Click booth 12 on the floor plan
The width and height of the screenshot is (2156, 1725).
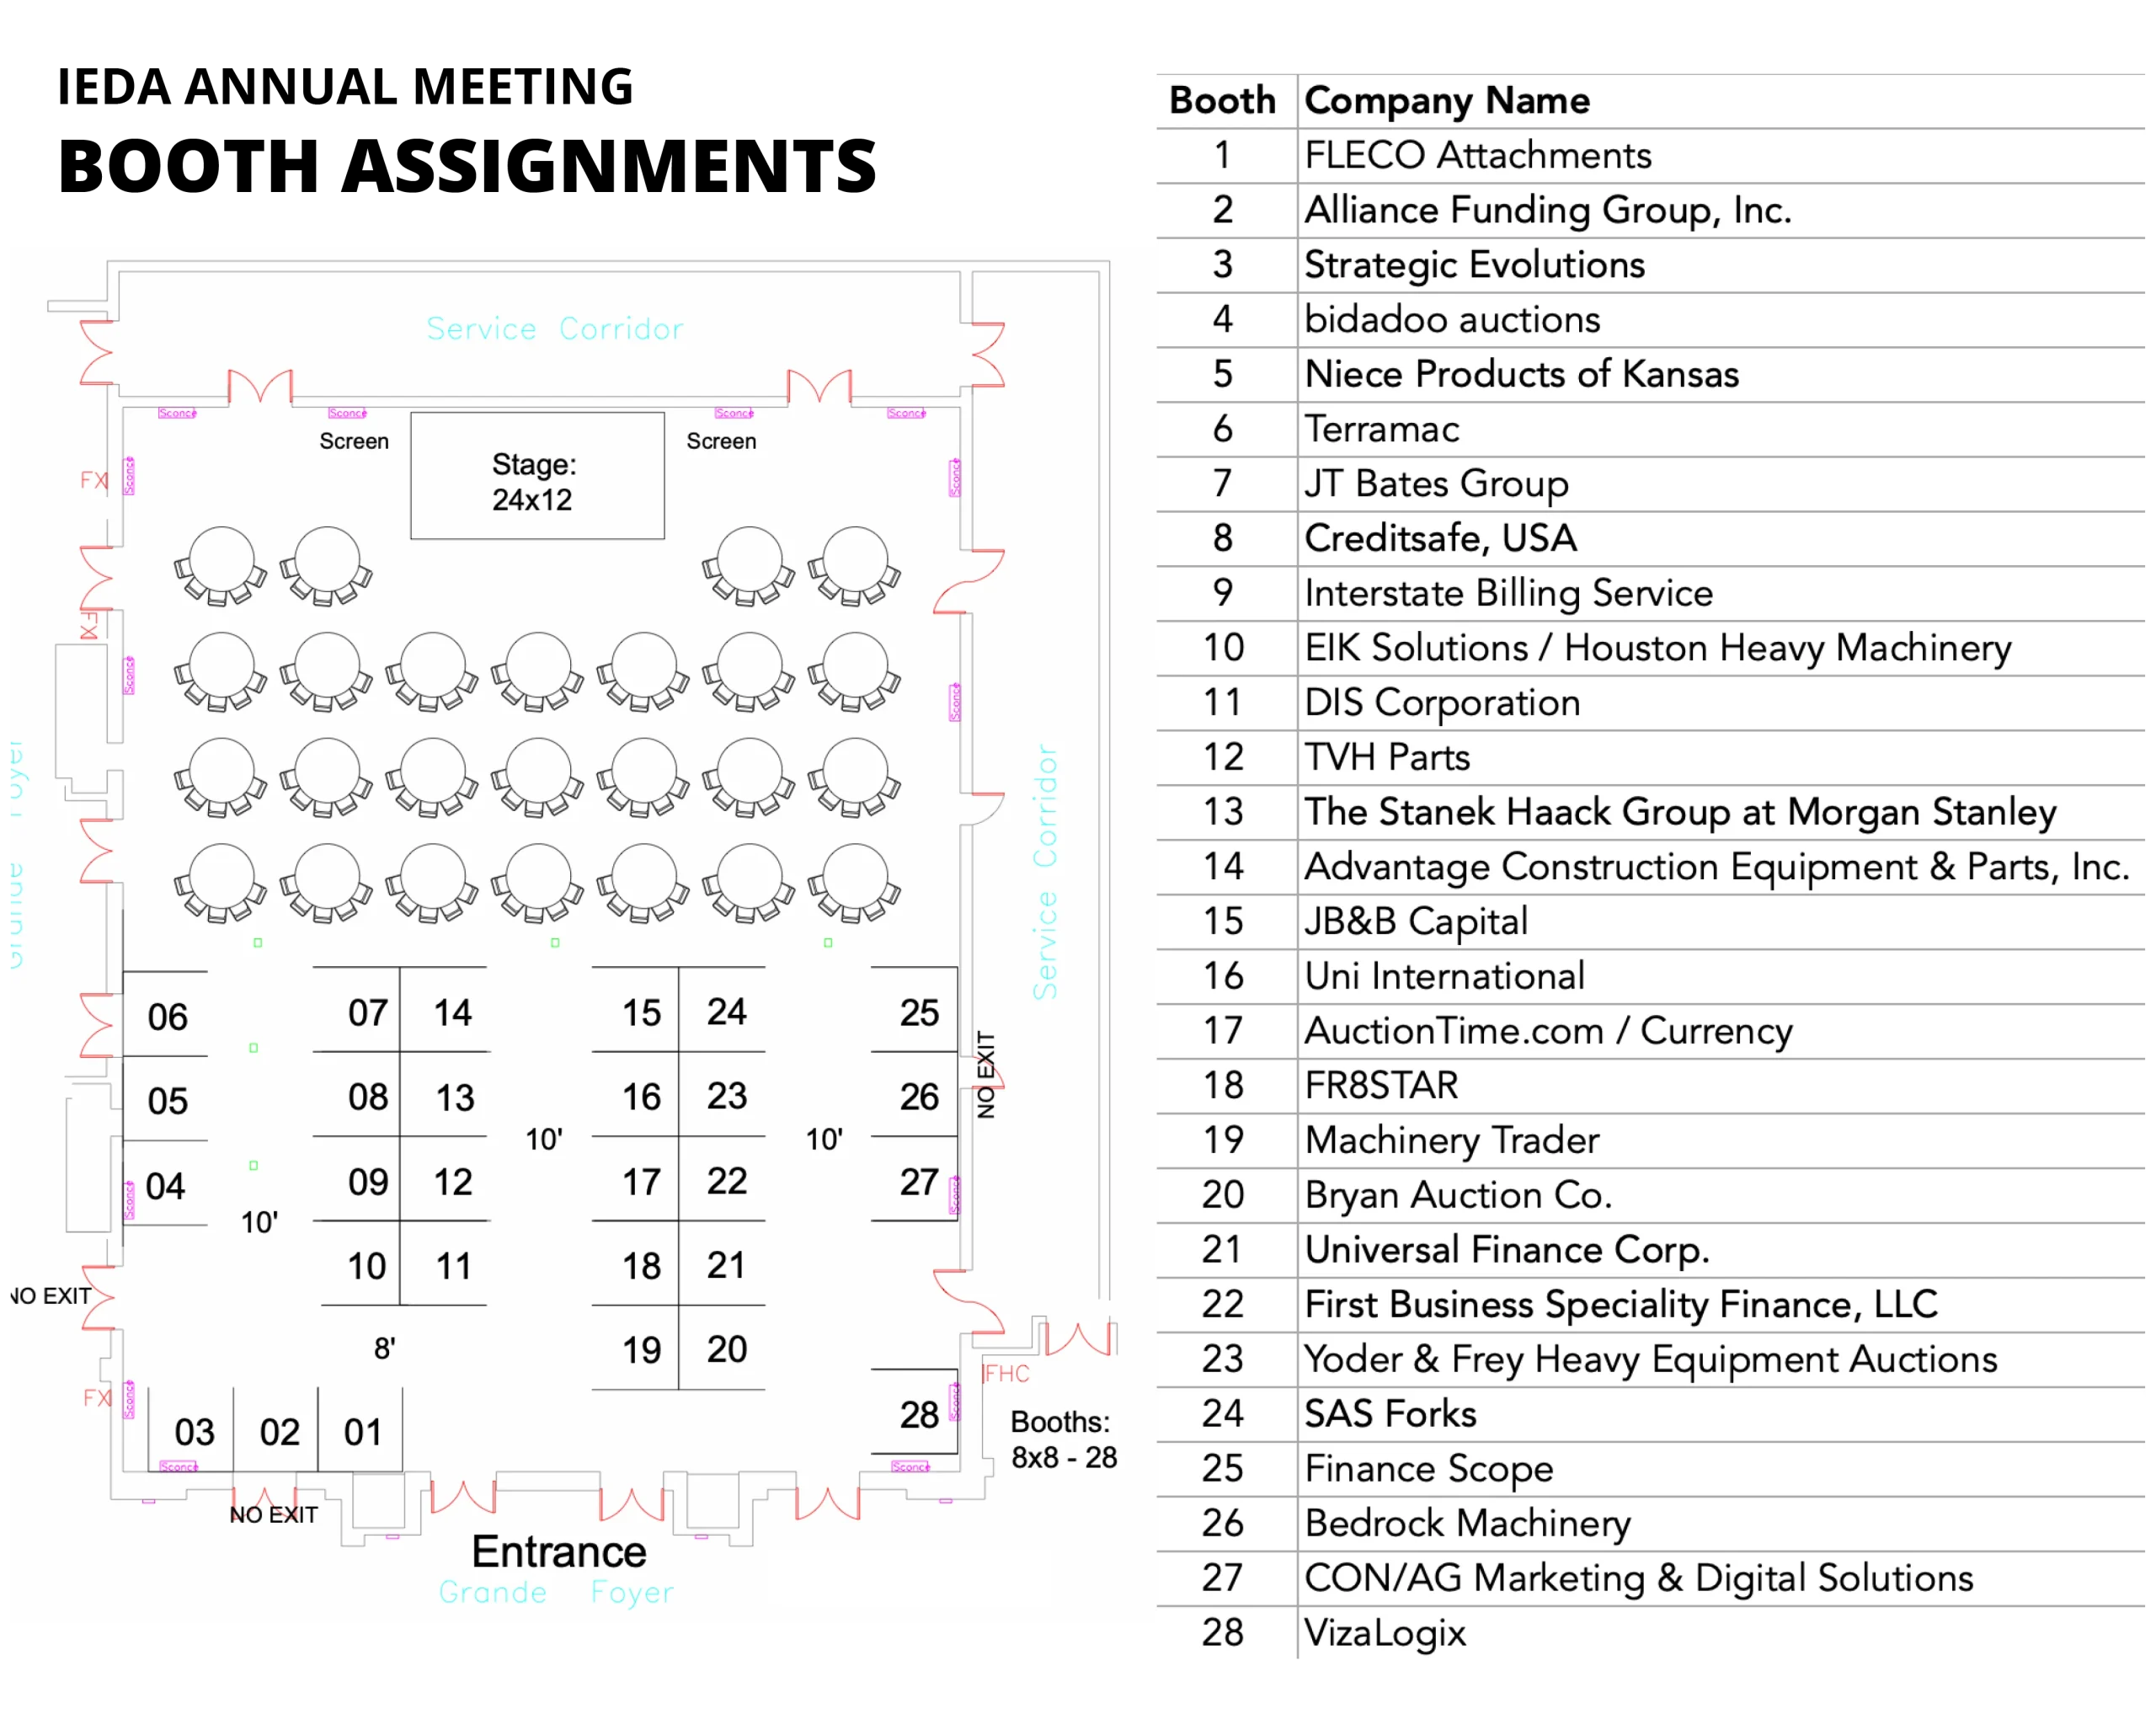click(452, 1182)
